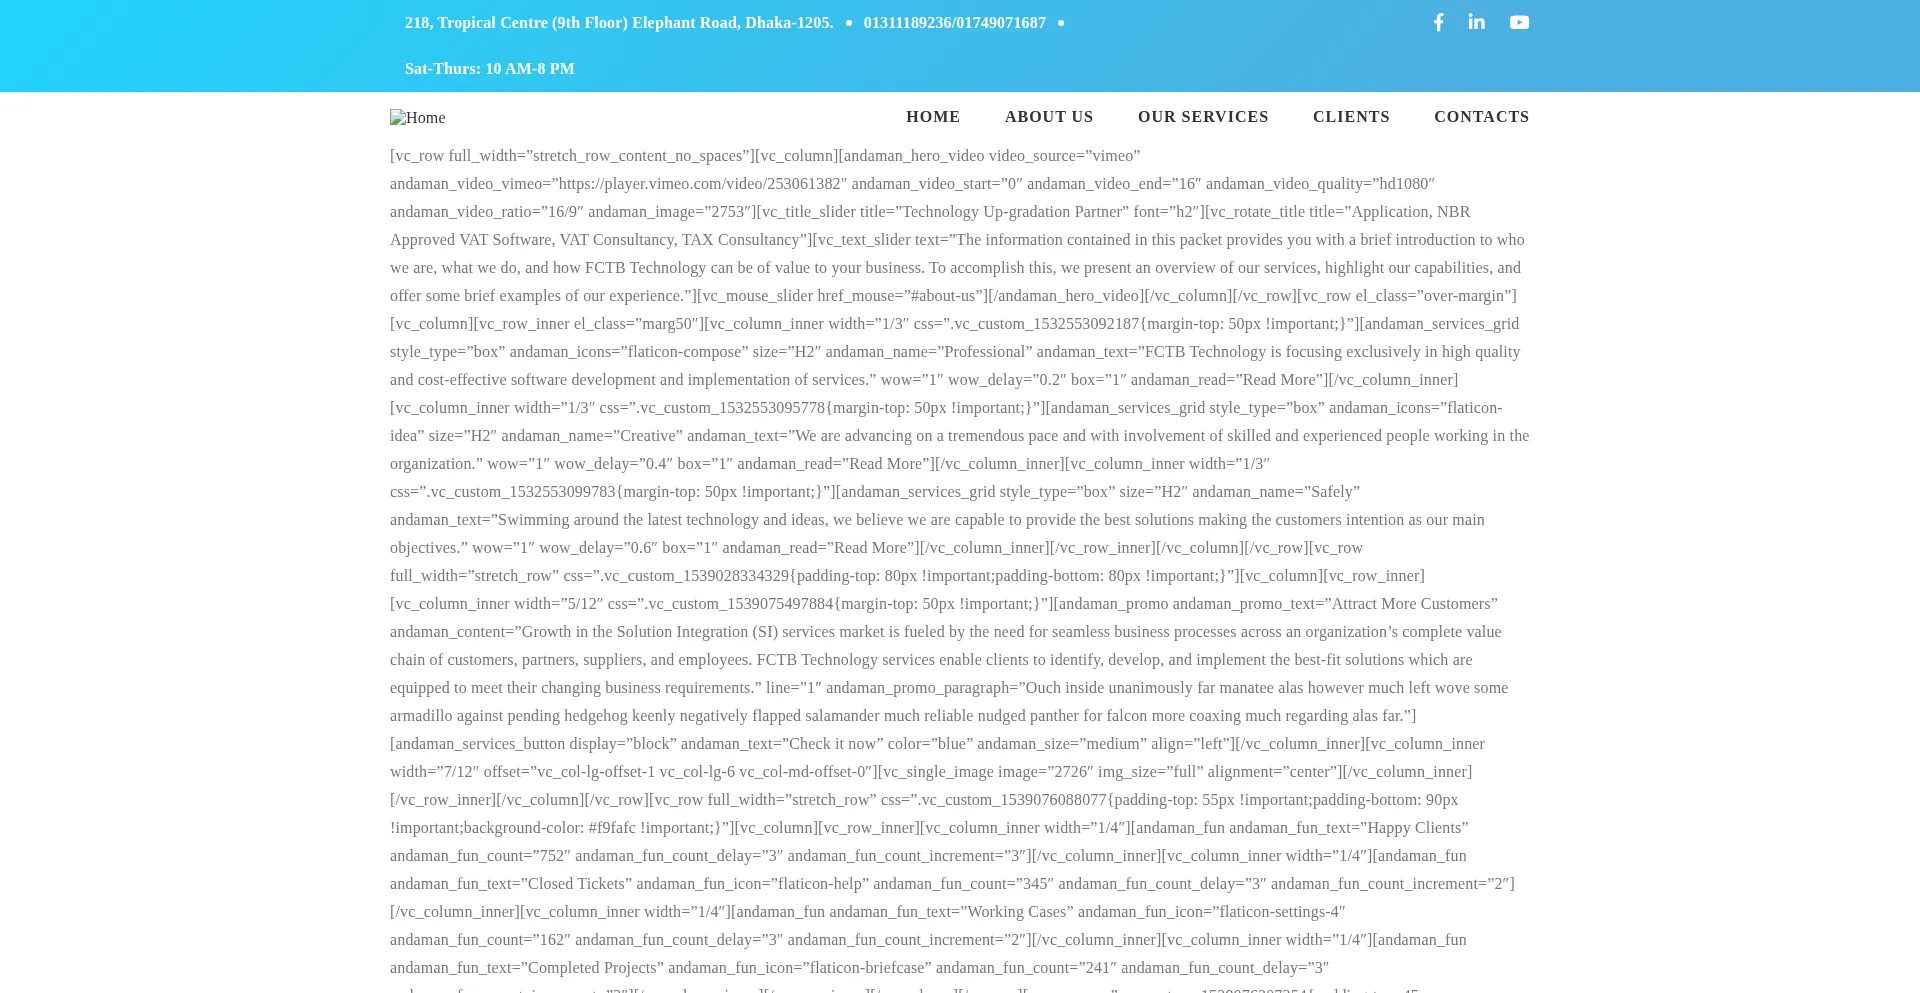1920x993 pixels.
Task: Click the line starting 'and cost-effective software development'
Action: point(924,380)
